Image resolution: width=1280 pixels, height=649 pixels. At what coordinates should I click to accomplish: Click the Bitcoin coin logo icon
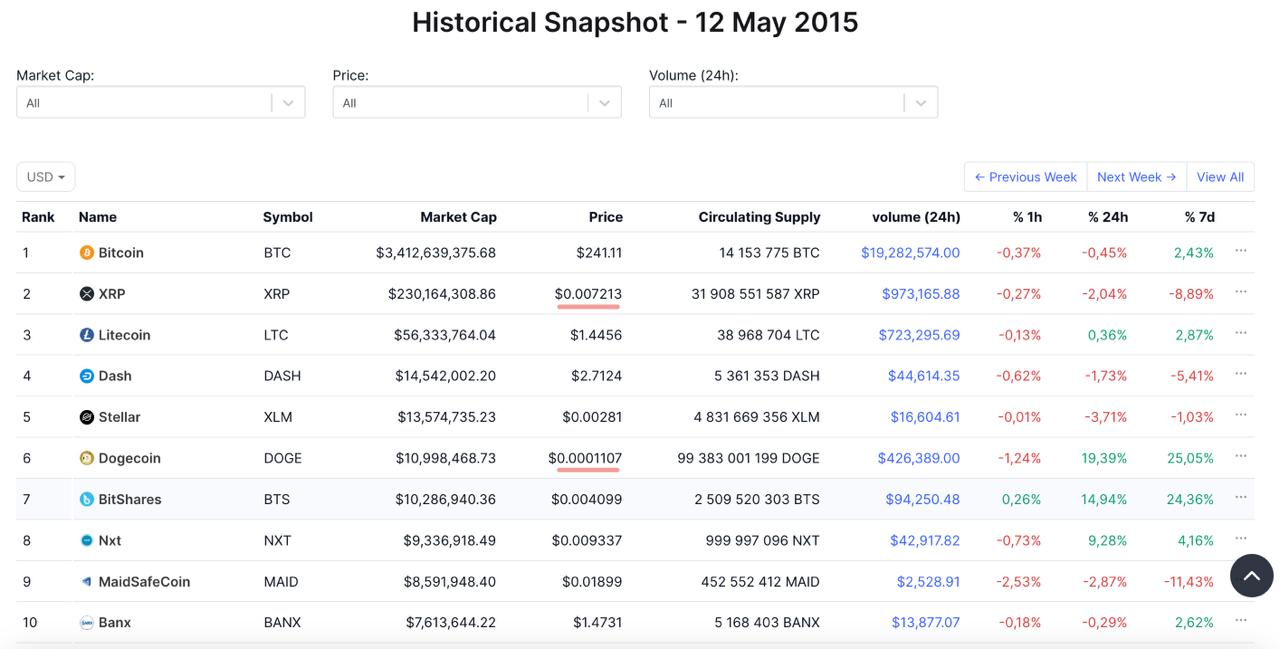pyautogui.click(x=86, y=253)
